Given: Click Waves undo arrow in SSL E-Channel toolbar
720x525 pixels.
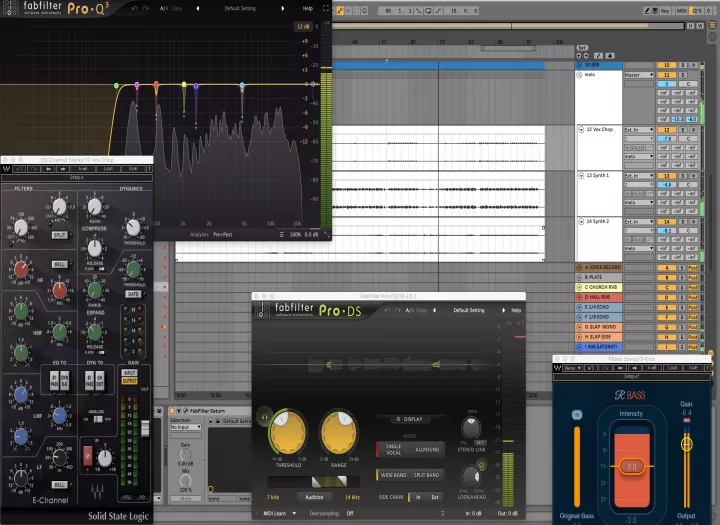Looking at the screenshot, I should pos(19,169).
